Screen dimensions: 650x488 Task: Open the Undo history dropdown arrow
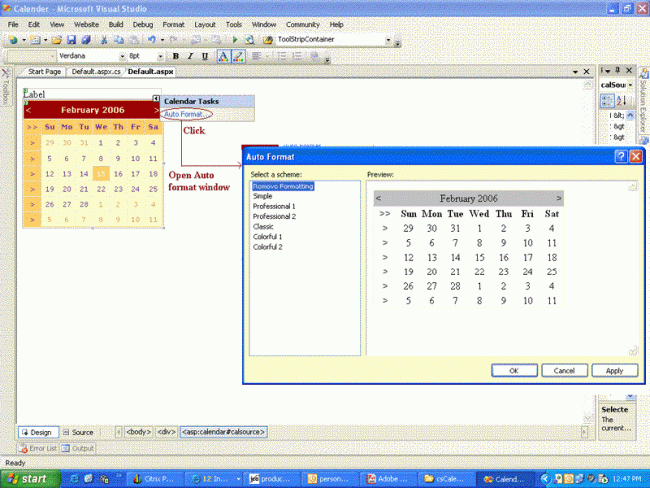tap(162, 40)
